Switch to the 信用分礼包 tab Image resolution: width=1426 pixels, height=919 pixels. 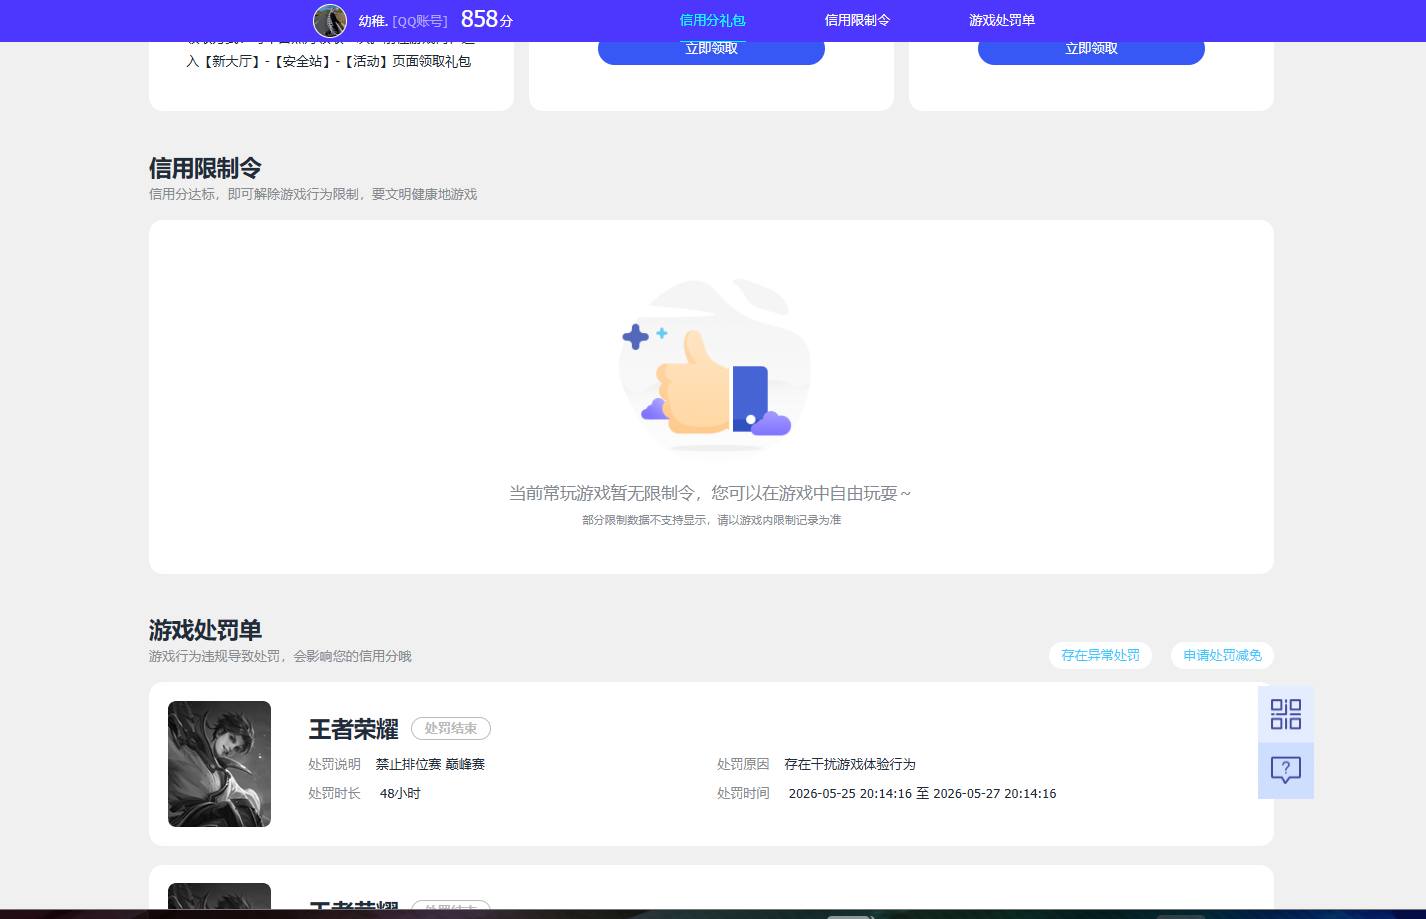(x=712, y=20)
